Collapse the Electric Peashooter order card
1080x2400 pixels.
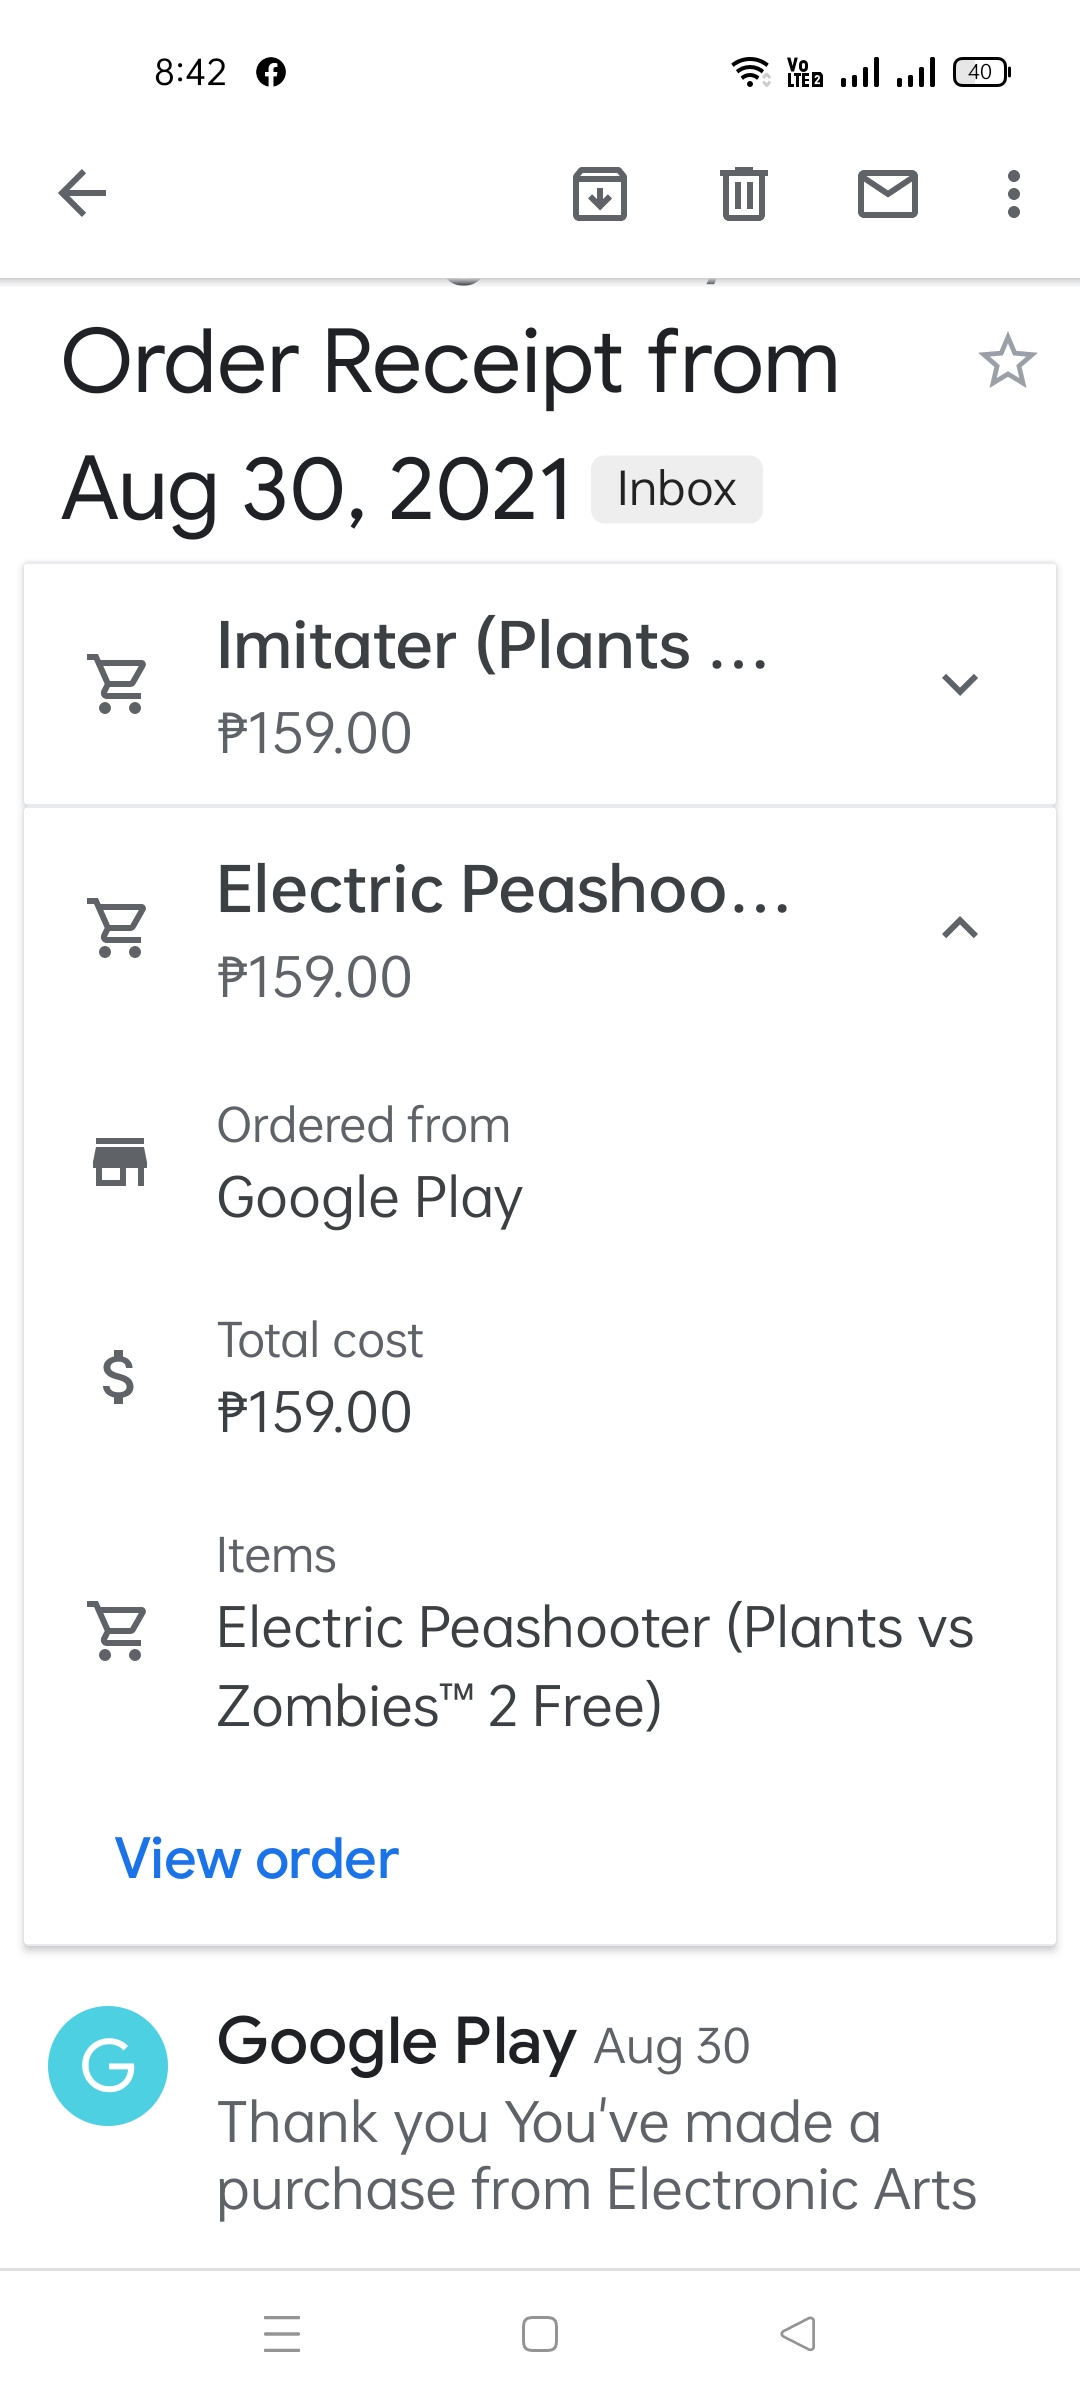click(x=959, y=928)
